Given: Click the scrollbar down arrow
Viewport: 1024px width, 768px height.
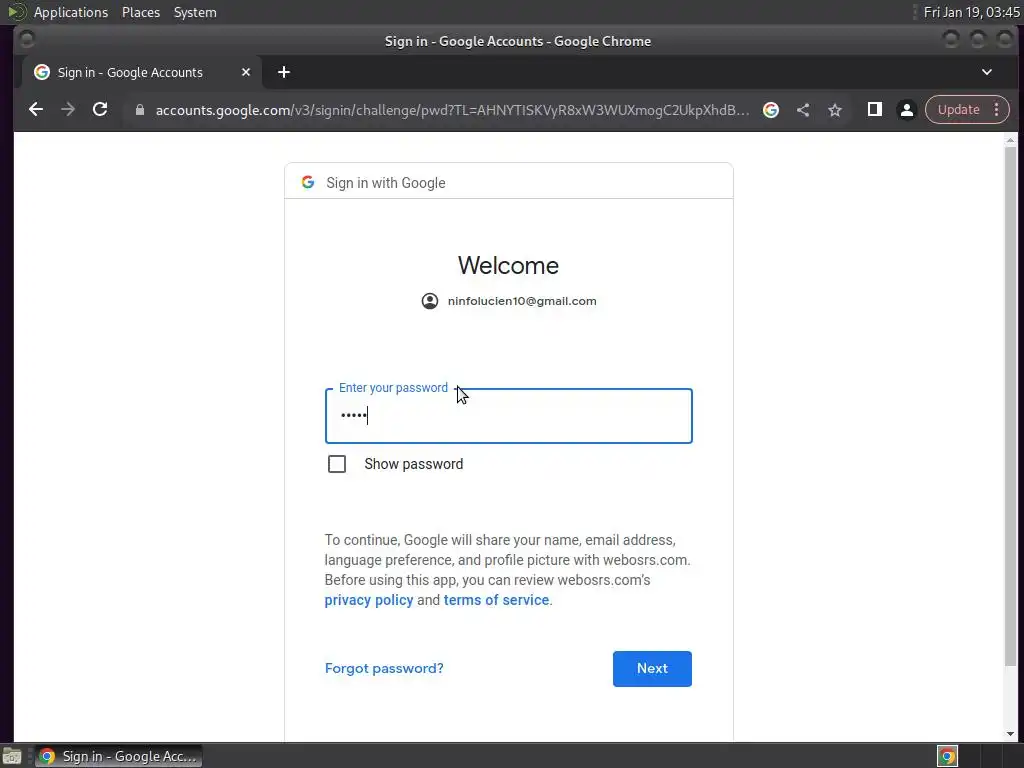Looking at the screenshot, I should pos(1010,734).
